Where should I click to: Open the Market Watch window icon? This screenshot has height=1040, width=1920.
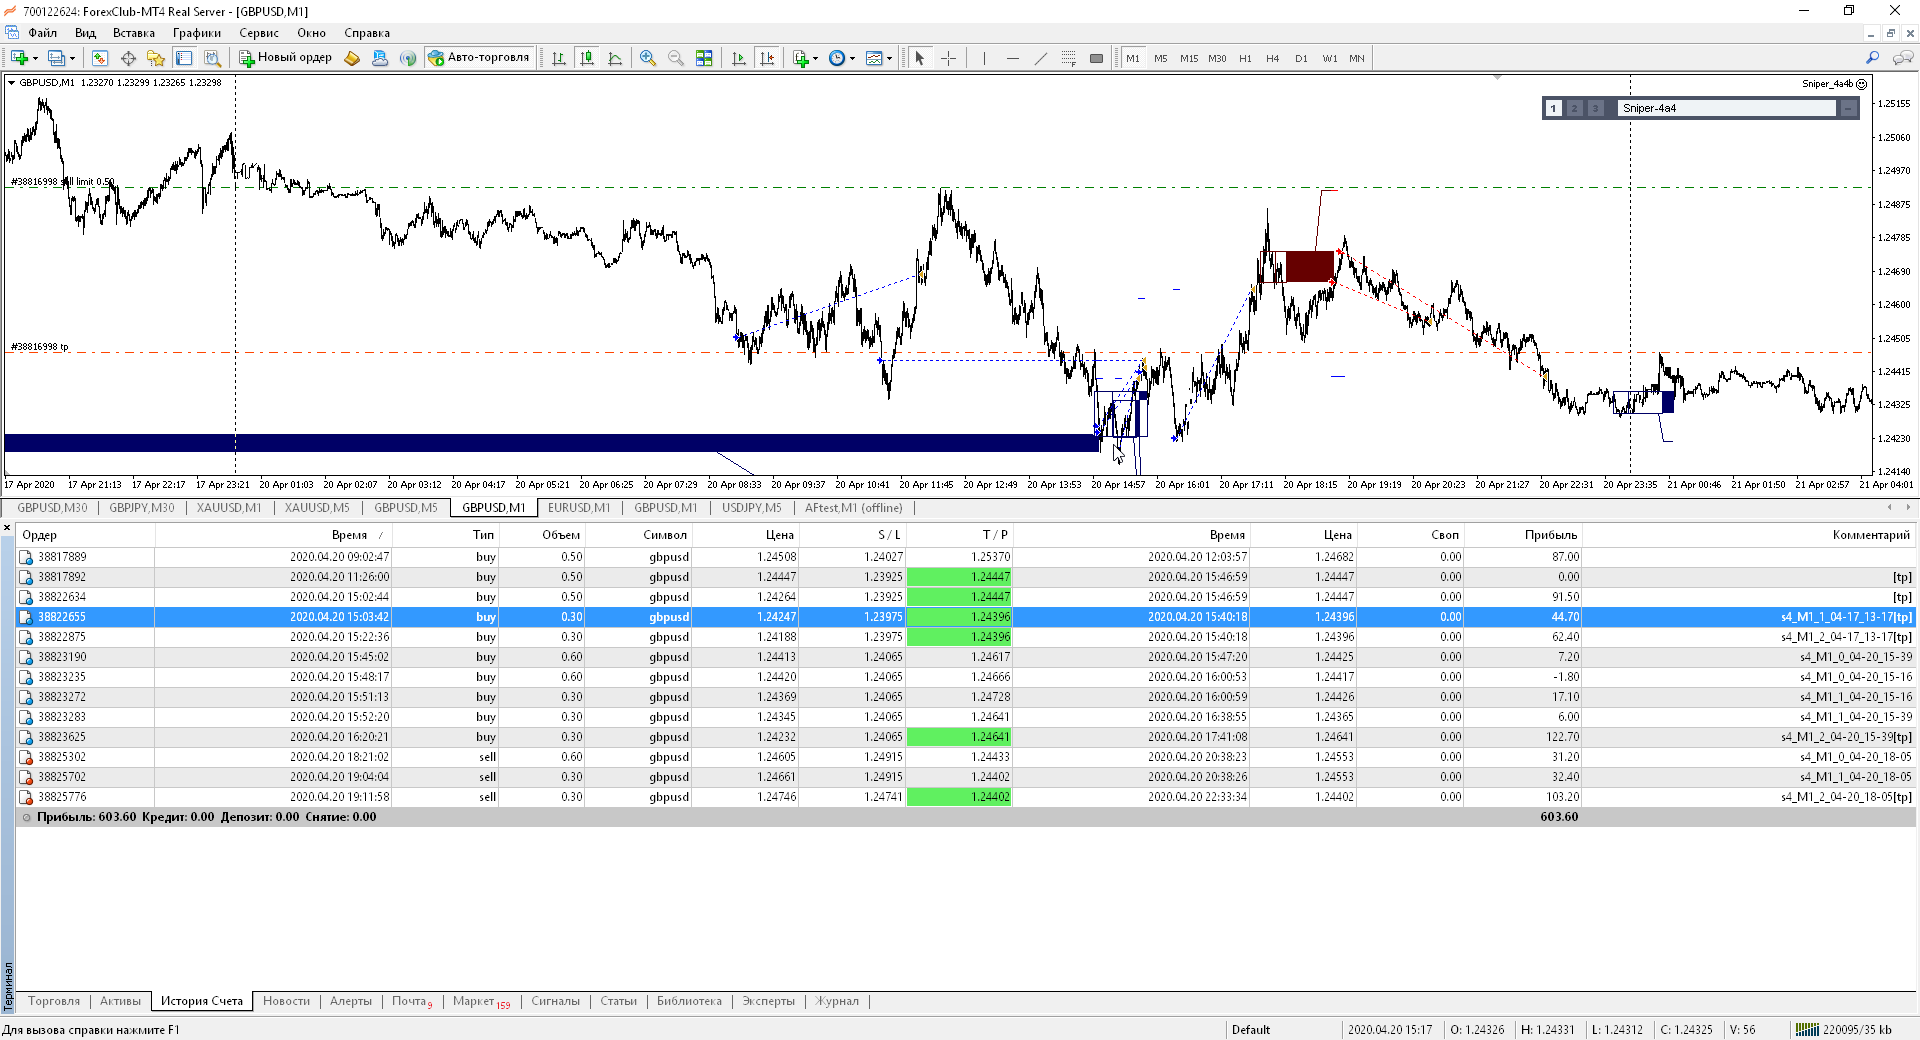[x=100, y=58]
